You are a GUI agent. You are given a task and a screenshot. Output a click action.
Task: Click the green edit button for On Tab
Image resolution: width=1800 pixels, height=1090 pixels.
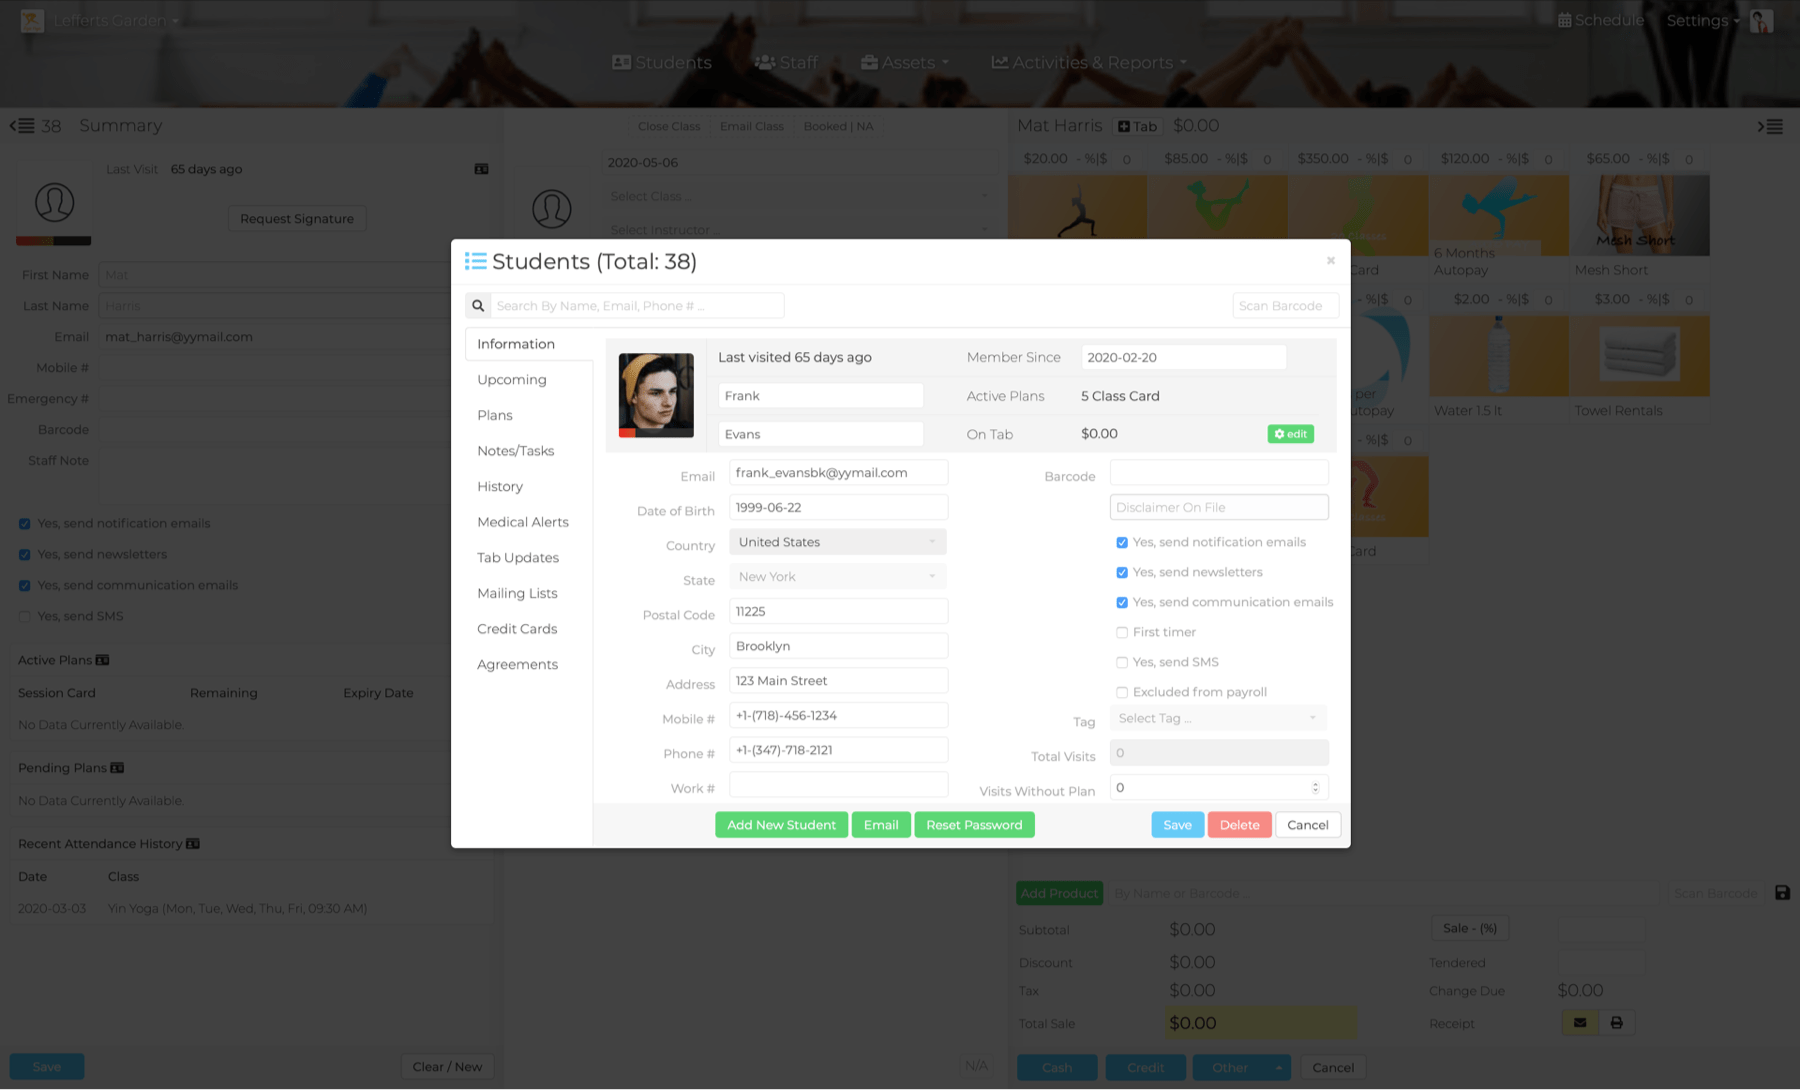(x=1290, y=434)
